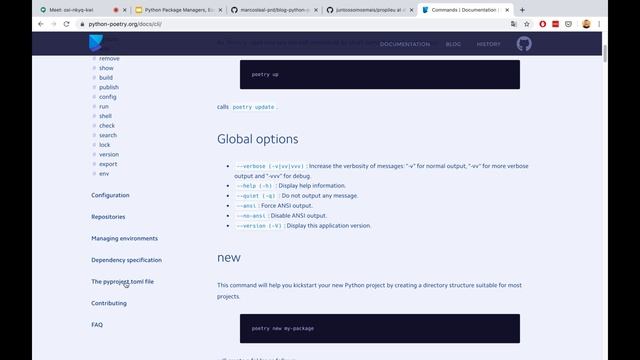Click the red square extension icon
The height and width of the screenshot is (360, 640).
tap(556, 24)
